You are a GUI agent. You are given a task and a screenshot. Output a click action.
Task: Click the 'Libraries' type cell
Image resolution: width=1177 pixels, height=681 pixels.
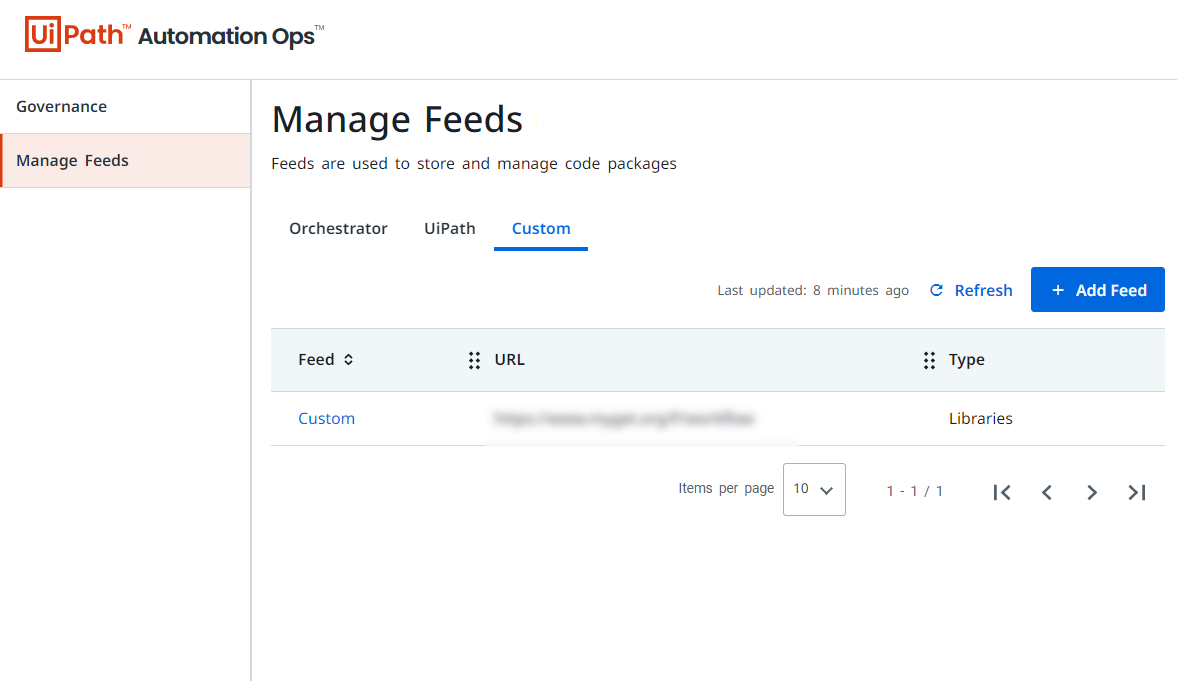point(980,418)
